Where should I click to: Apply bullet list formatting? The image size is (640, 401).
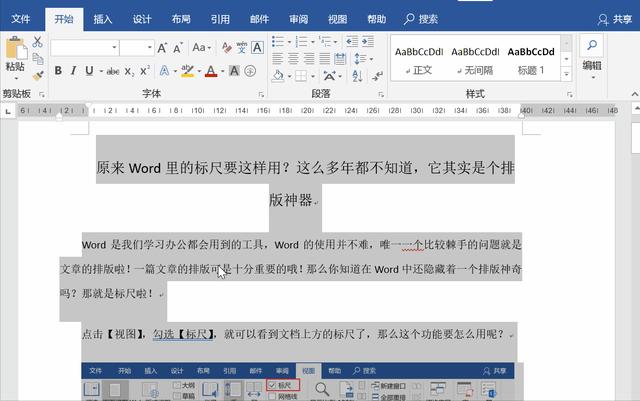click(278, 41)
